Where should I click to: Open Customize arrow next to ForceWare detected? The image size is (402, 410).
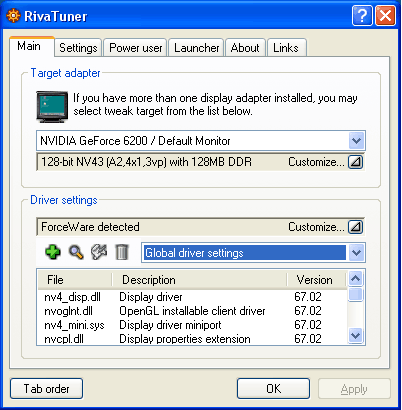point(355,227)
